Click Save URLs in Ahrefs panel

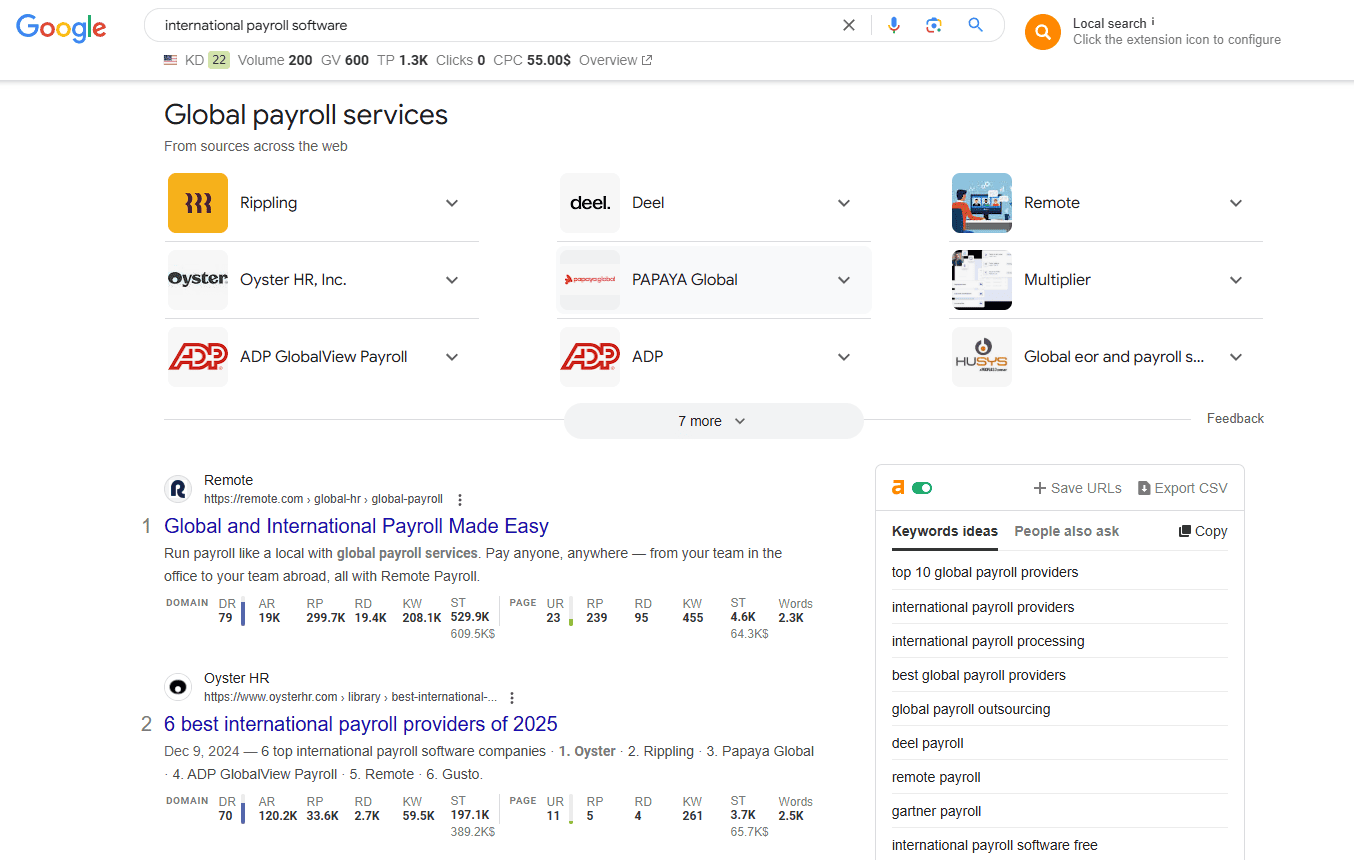1077,488
